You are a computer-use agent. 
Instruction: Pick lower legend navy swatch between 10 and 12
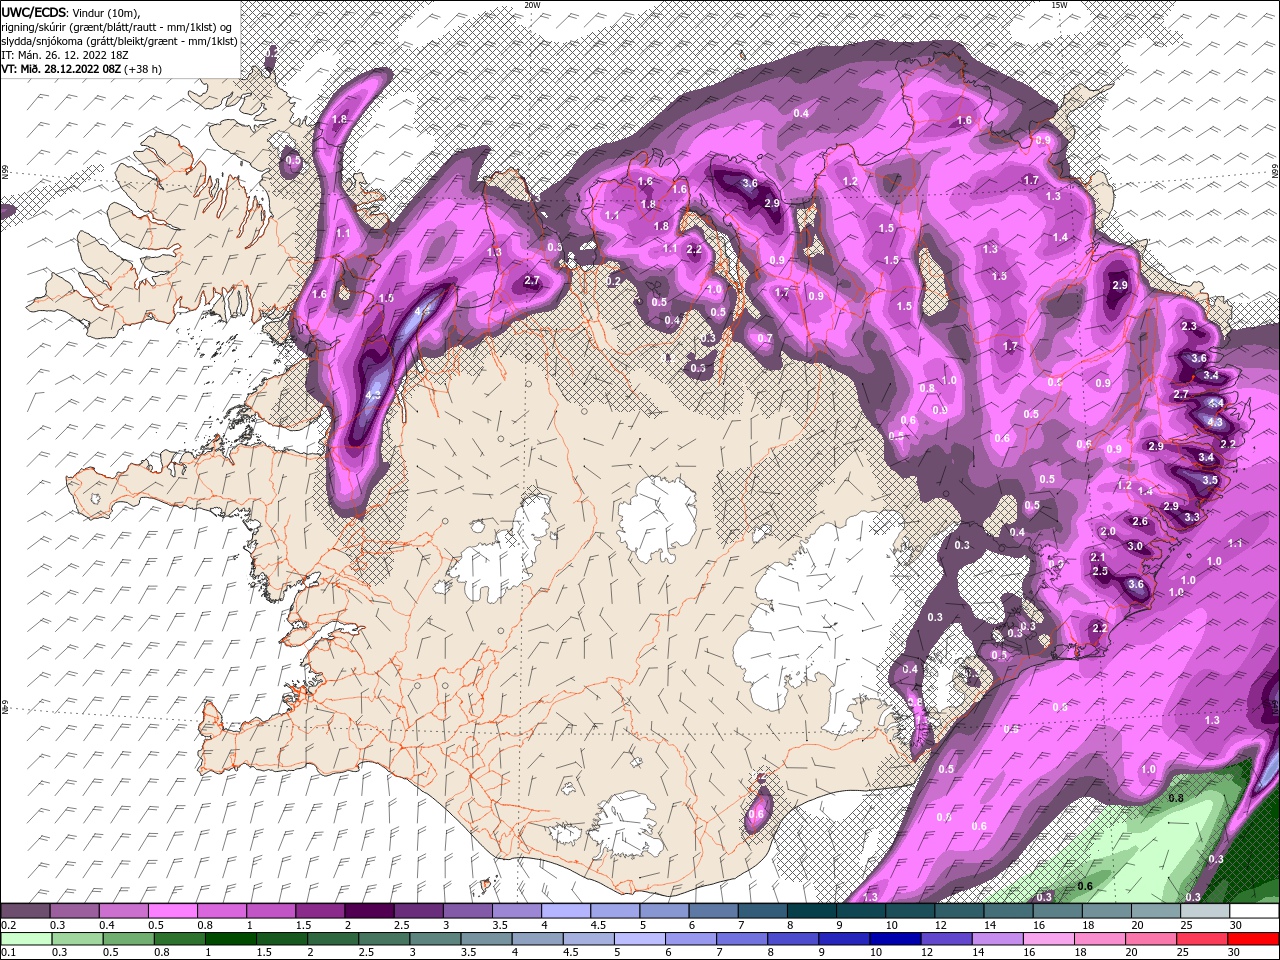894,939
